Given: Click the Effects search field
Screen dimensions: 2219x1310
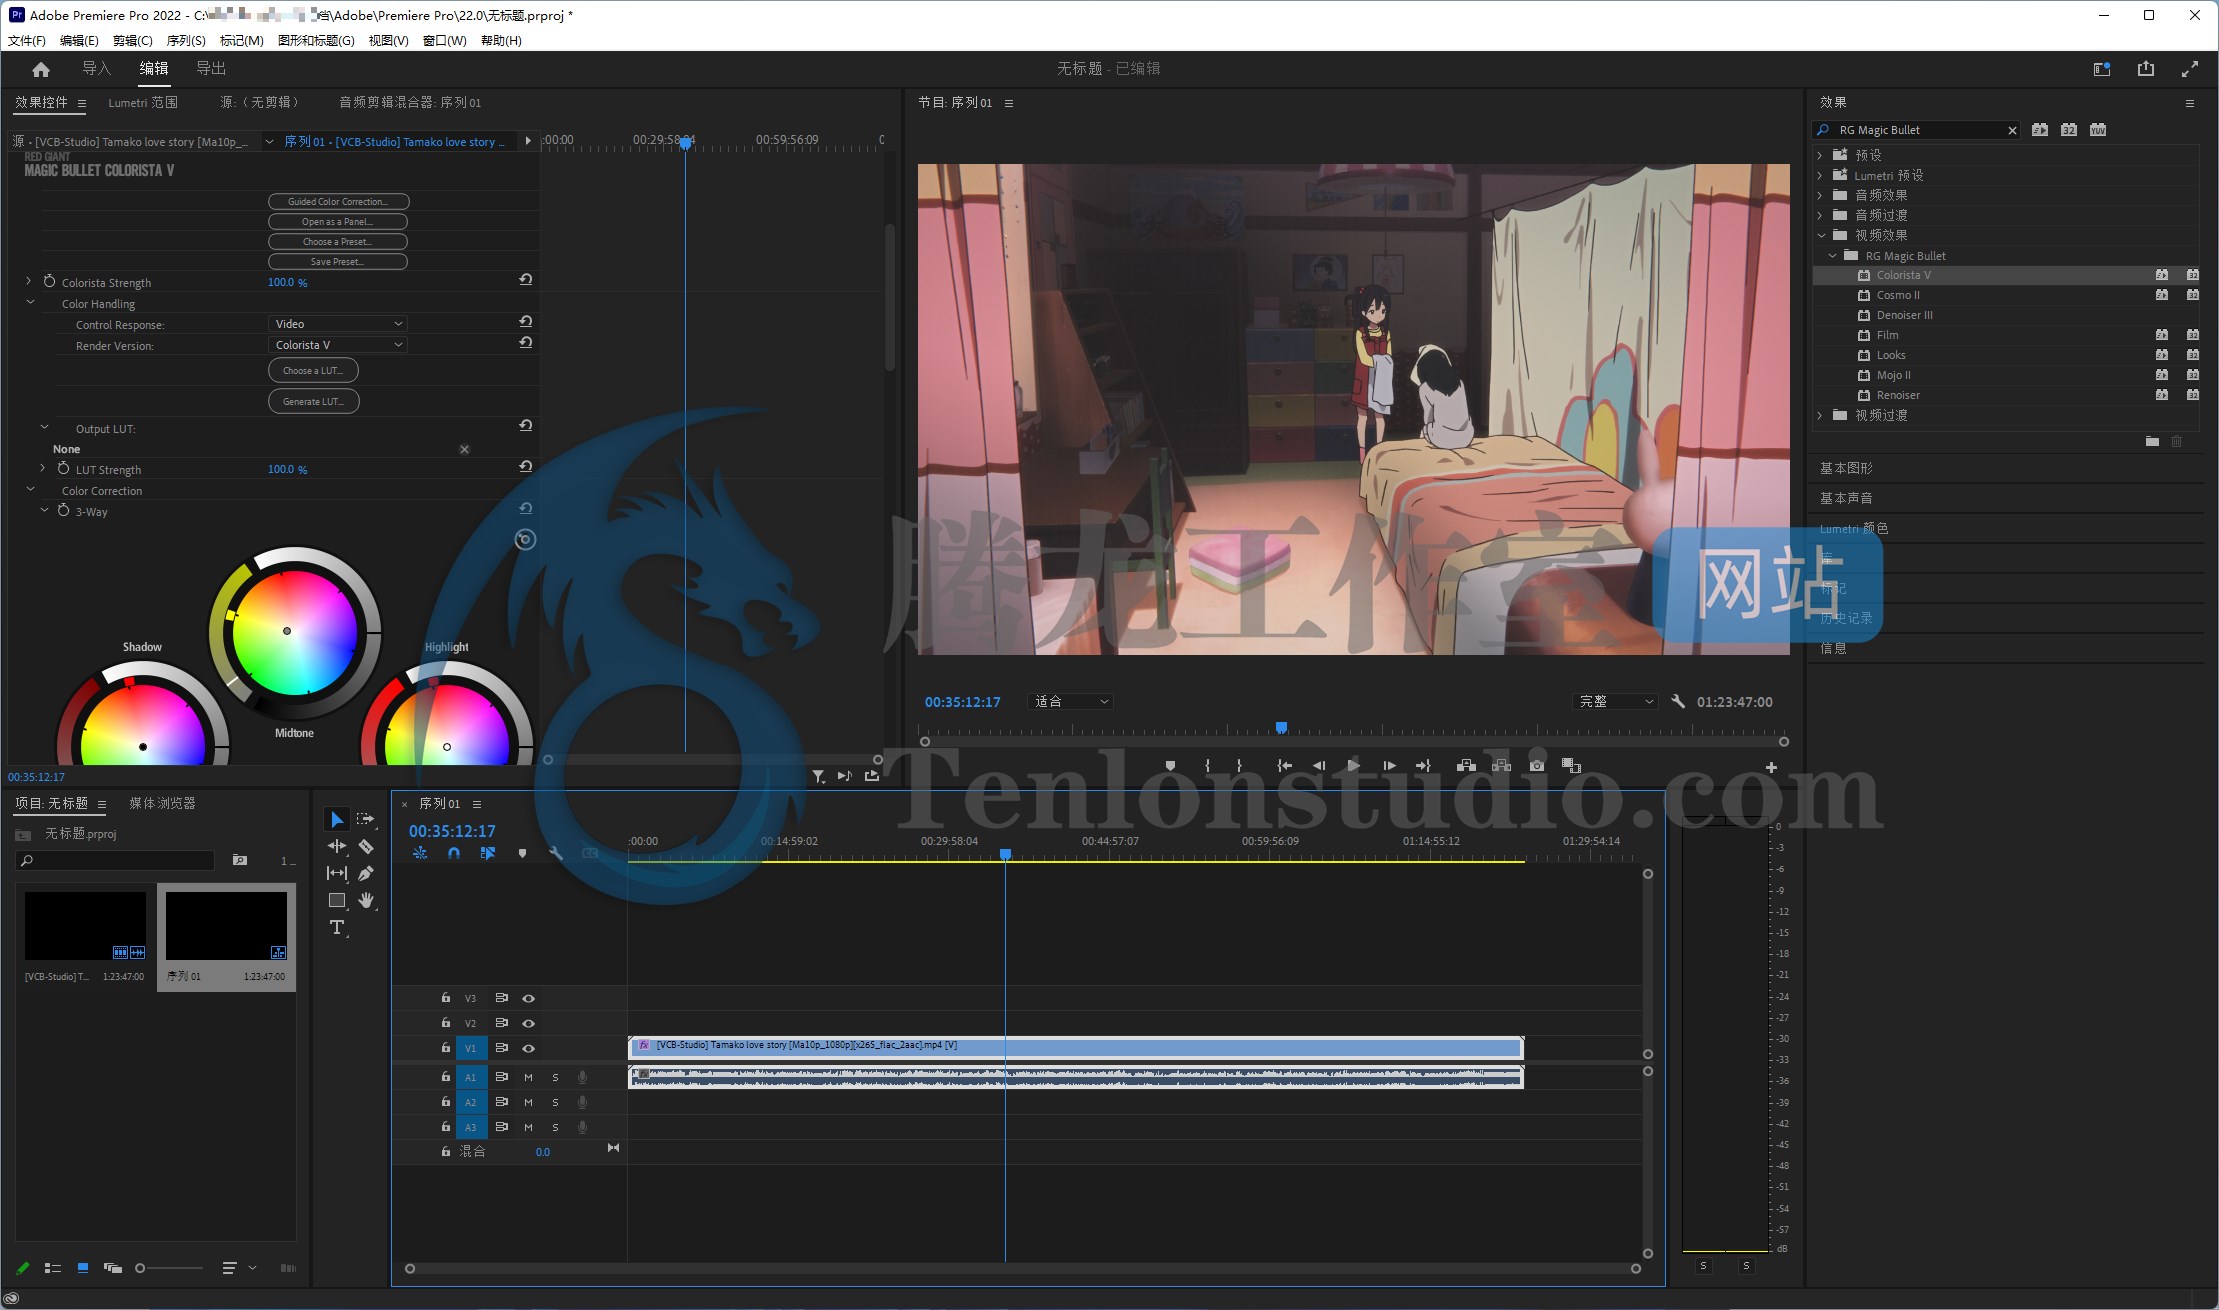Looking at the screenshot, I should pos(1916,130).
